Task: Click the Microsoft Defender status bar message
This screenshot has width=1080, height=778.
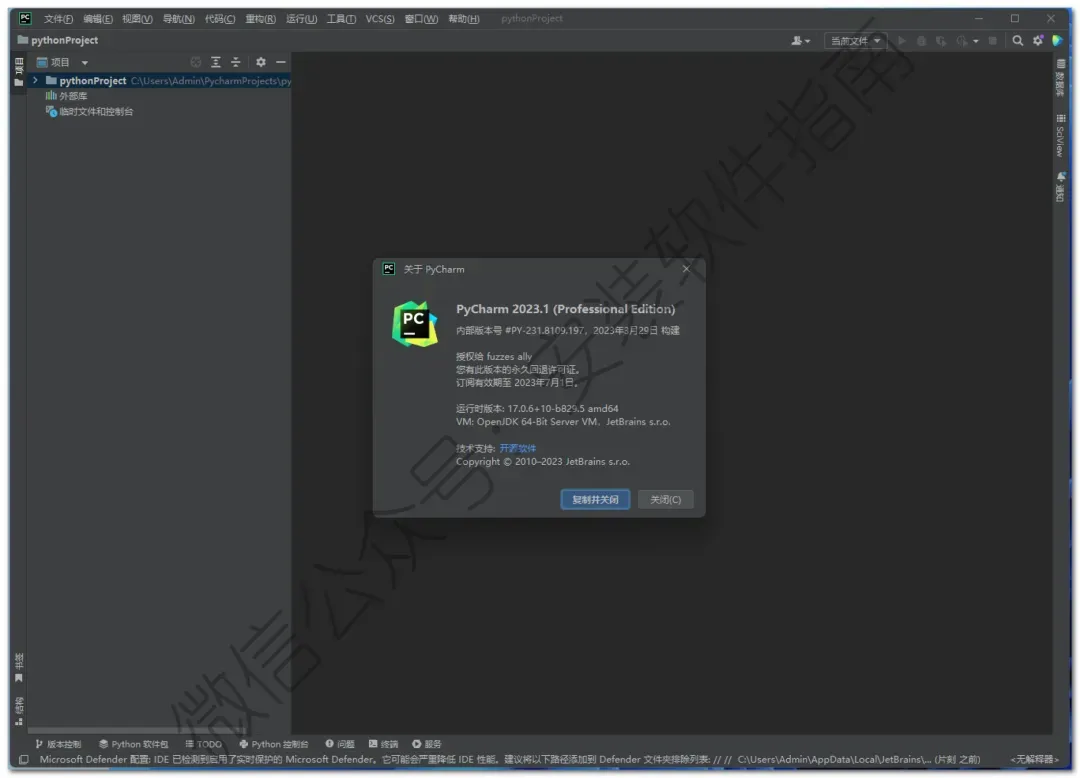Action: pos(510,759)
